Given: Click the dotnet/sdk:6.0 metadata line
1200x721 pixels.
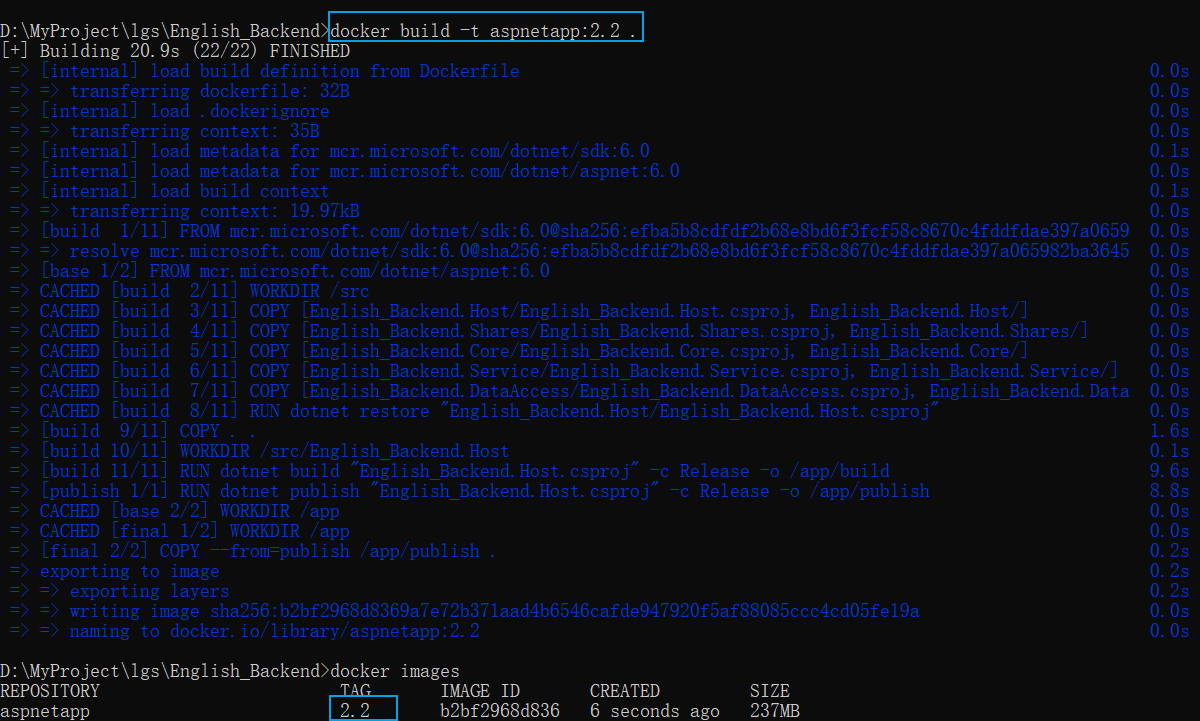Looking at the screenshot, I should pos(344,151).
